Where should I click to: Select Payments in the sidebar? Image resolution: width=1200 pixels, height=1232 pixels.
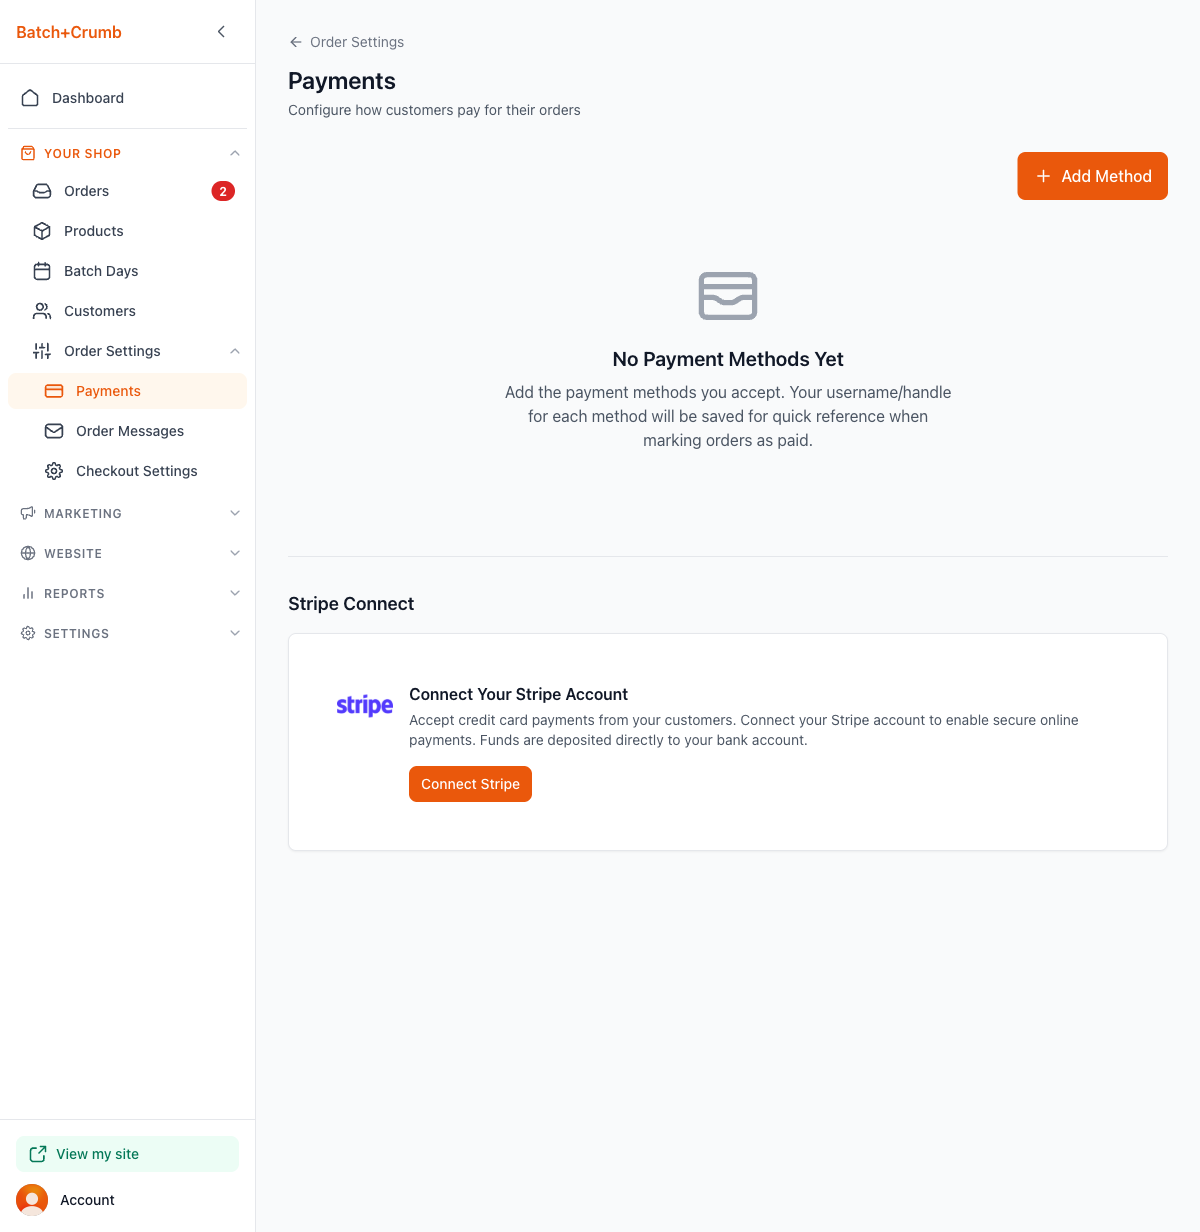coord(127,391)
